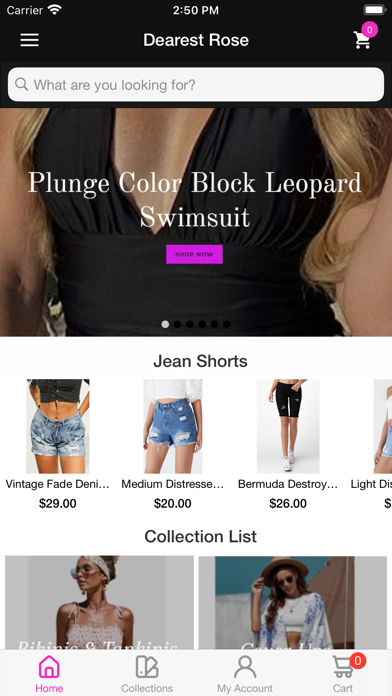Open the Collections tab
This screenshot has width=392, height=696.
tap(147, 674)
